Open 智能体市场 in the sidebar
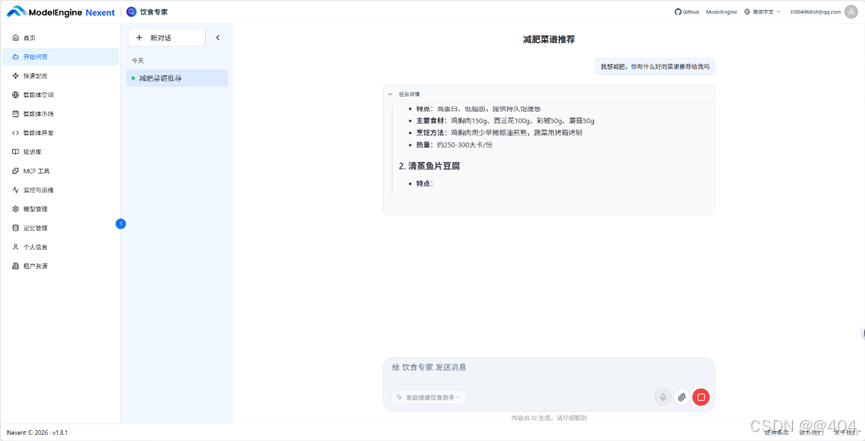Viewport: 865px width, 441px height. (60, 114)
